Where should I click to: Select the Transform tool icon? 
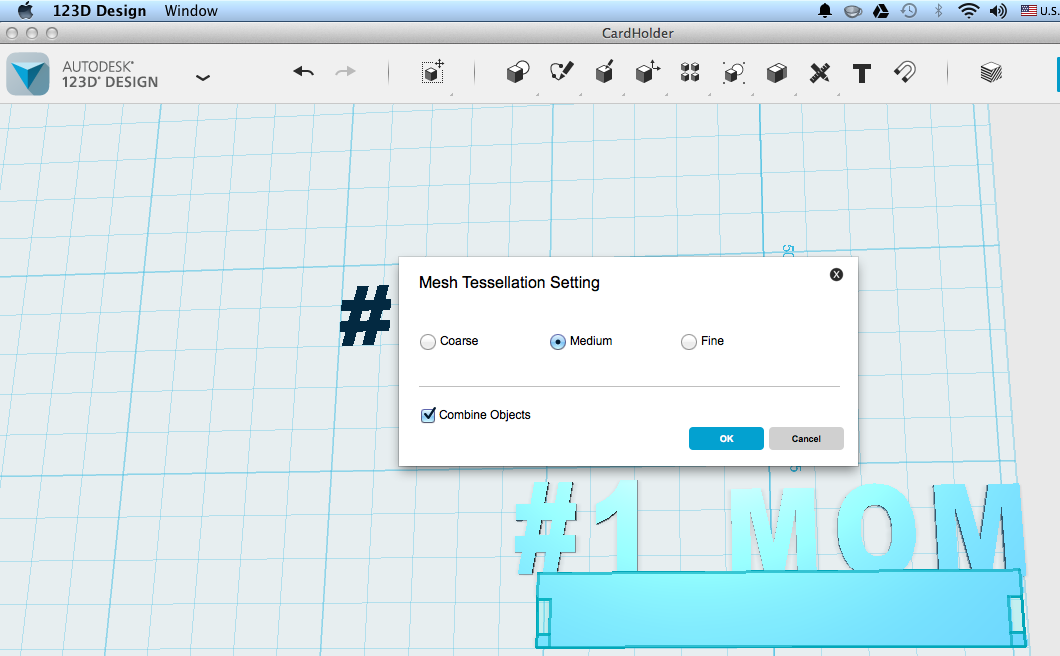tap(433, 72)
